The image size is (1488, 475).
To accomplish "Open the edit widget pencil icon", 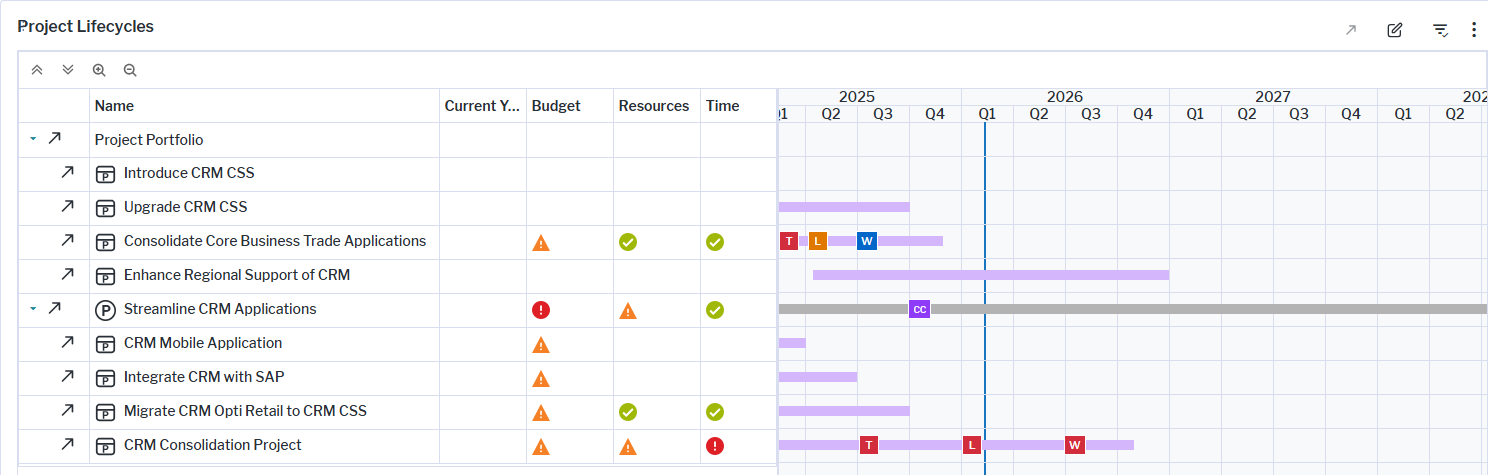I will tap(1394, 30).
